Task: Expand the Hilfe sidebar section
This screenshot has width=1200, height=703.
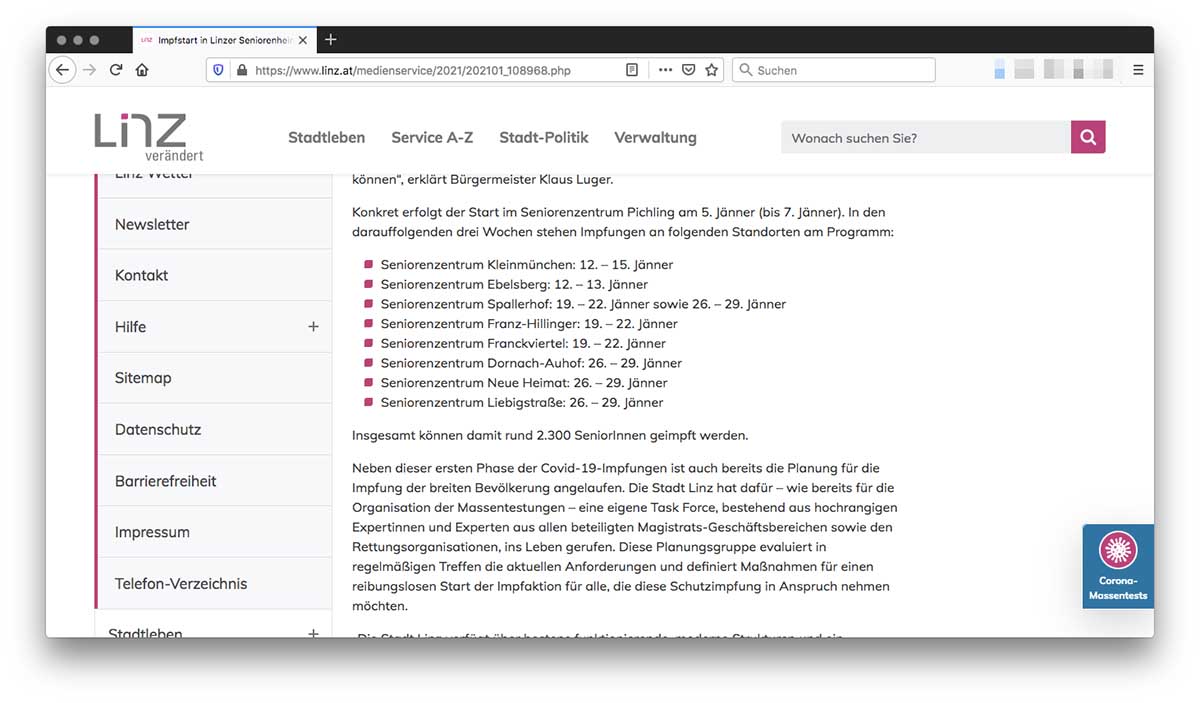Action: [313, 327]
